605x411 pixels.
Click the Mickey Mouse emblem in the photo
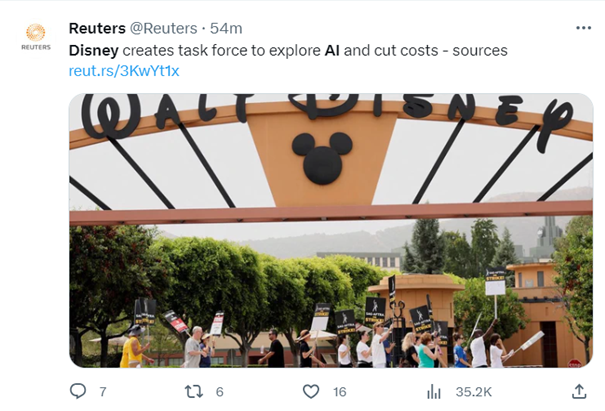322,158
